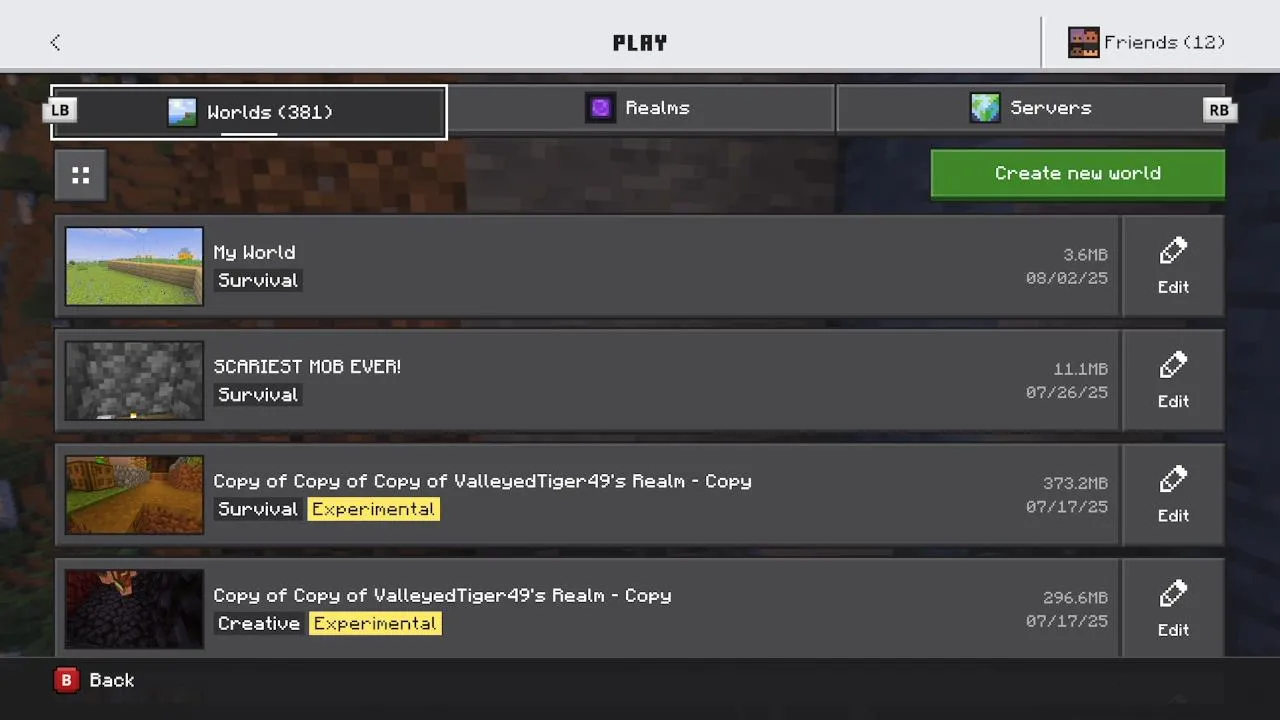Edit the SCARIEST MOB EVER! world
Screen dimensions: 1280x720
(1173, 380)
